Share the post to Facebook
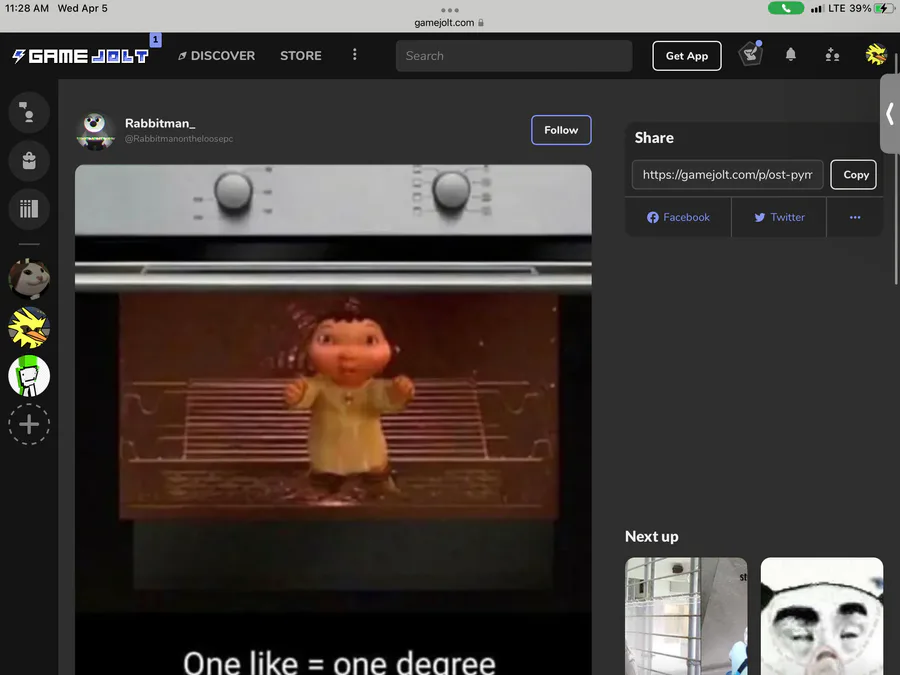 [x=678, y=217]
